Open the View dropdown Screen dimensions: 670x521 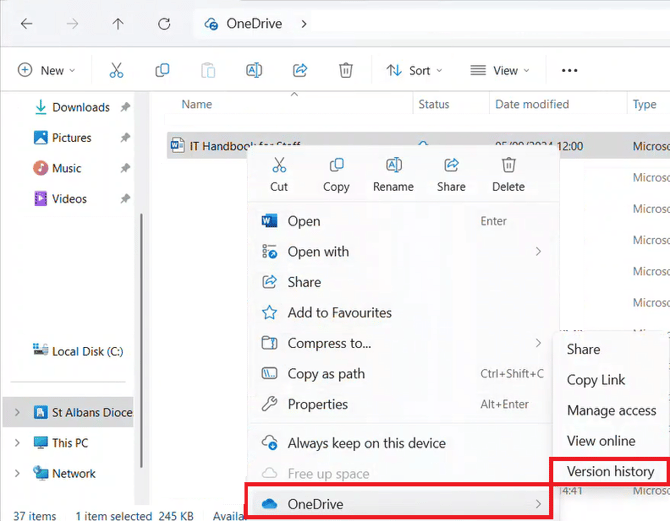click(499, 70)
